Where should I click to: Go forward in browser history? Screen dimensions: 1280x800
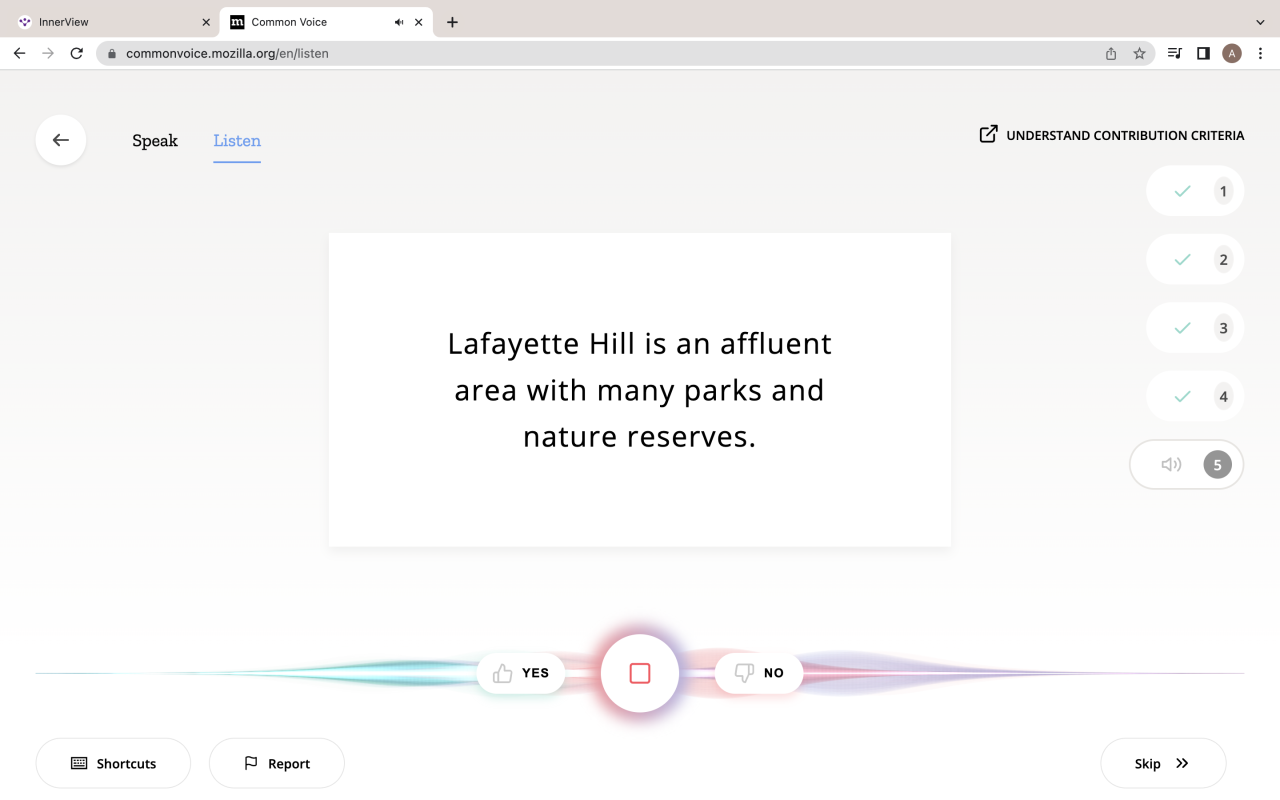[x=48, y=53]
